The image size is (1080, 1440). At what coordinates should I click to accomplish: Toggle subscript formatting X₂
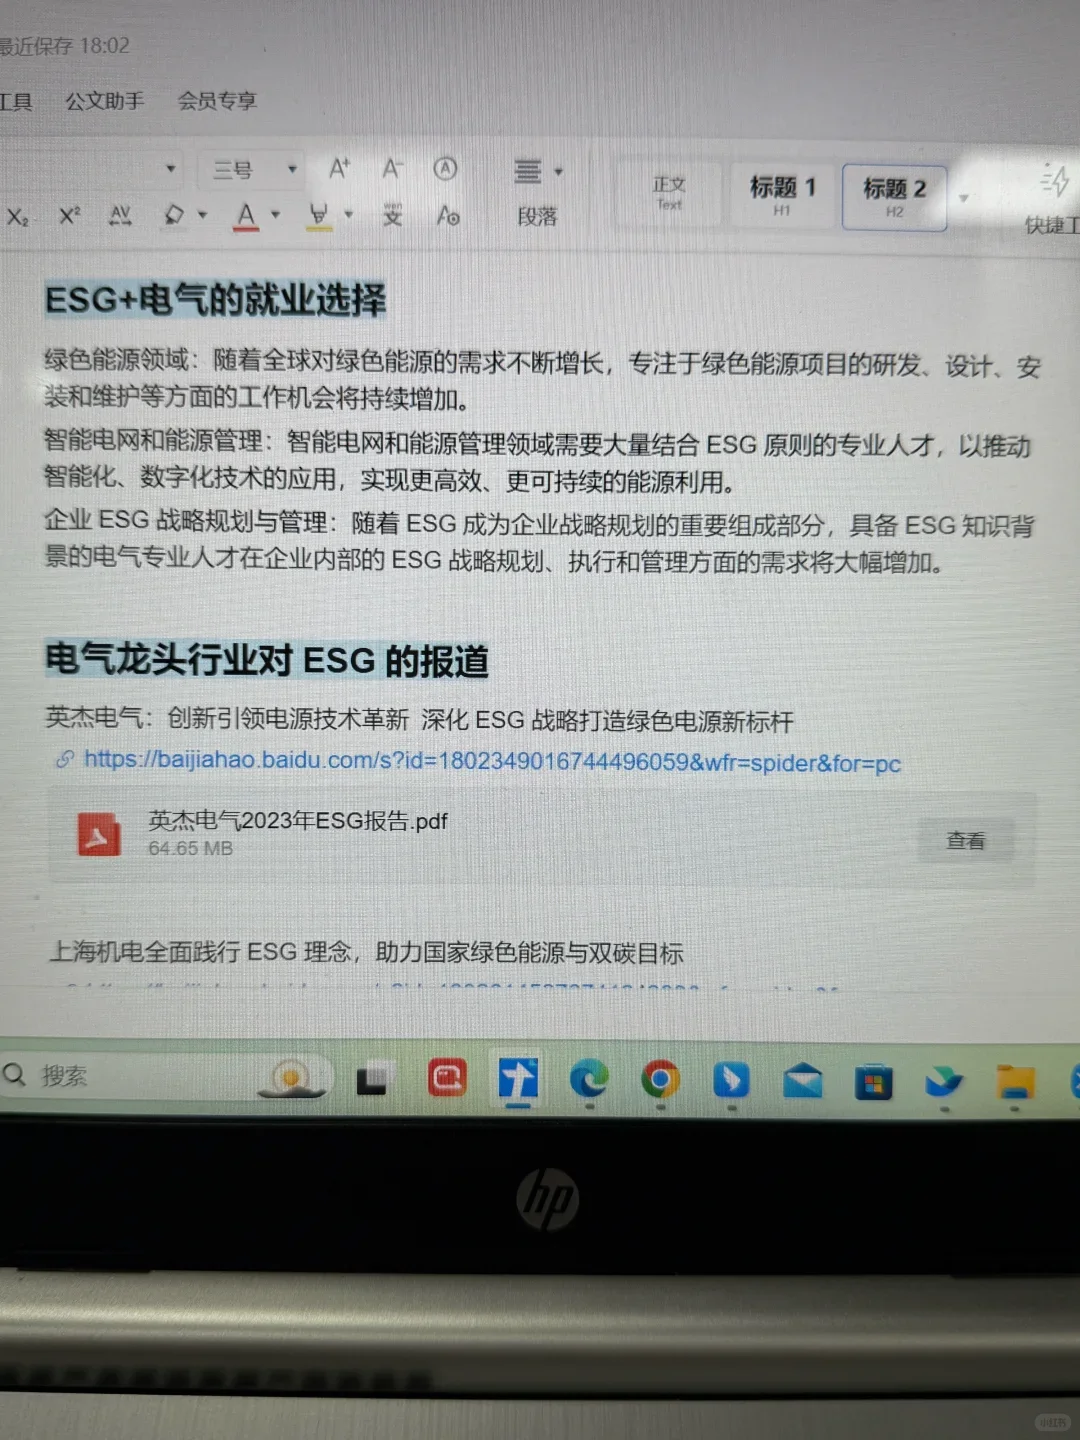(17, 218)
